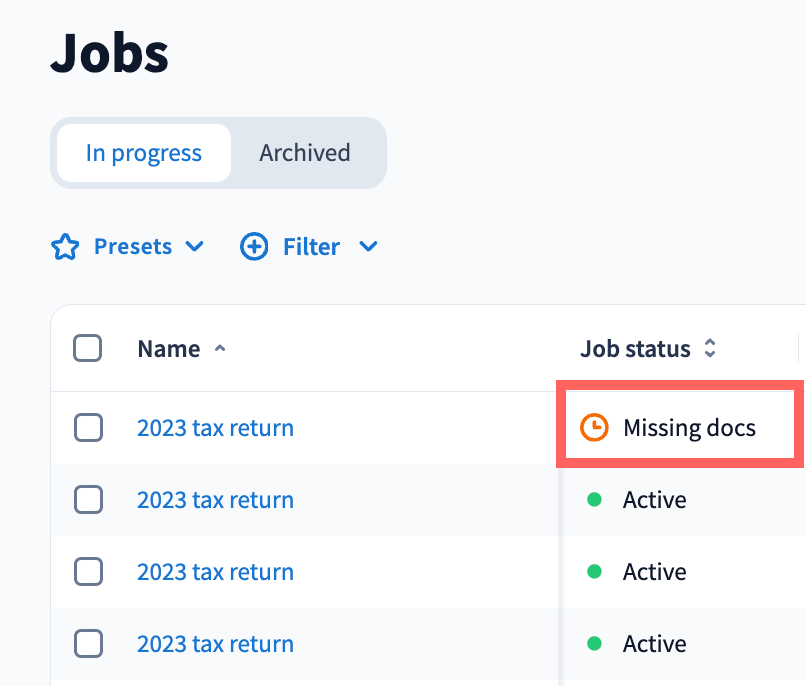Expand the Presets dropdown chevron
Image resolution: width=806 pixels, height=686 pixels.
tap(195, 247)
